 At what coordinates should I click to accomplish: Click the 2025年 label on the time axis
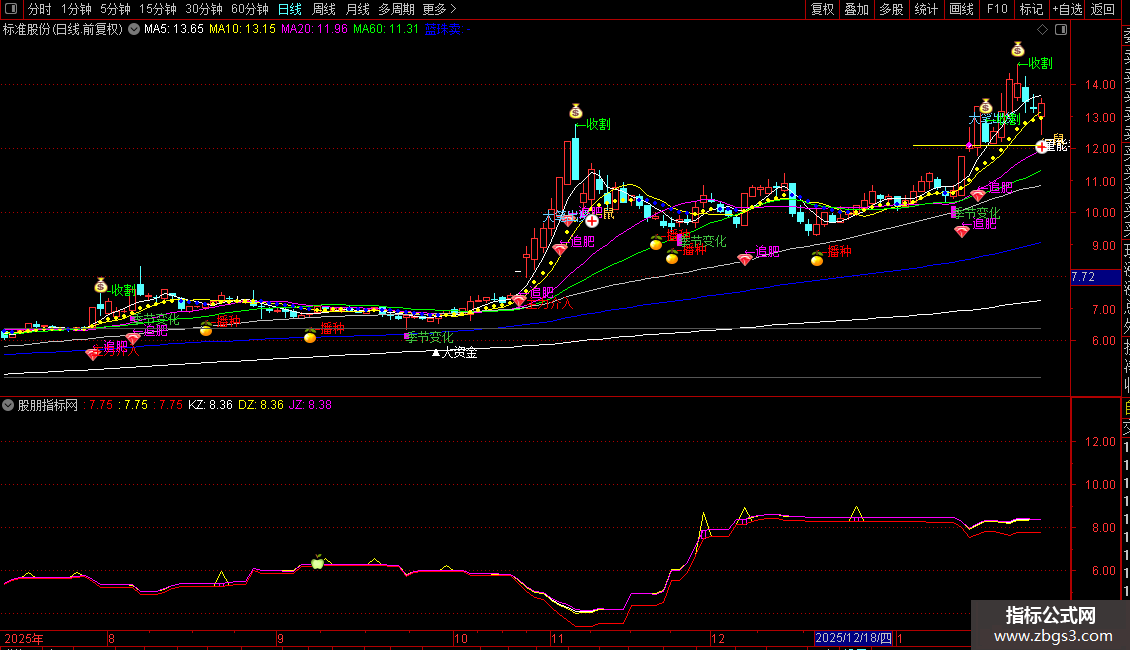click(24, 638)
